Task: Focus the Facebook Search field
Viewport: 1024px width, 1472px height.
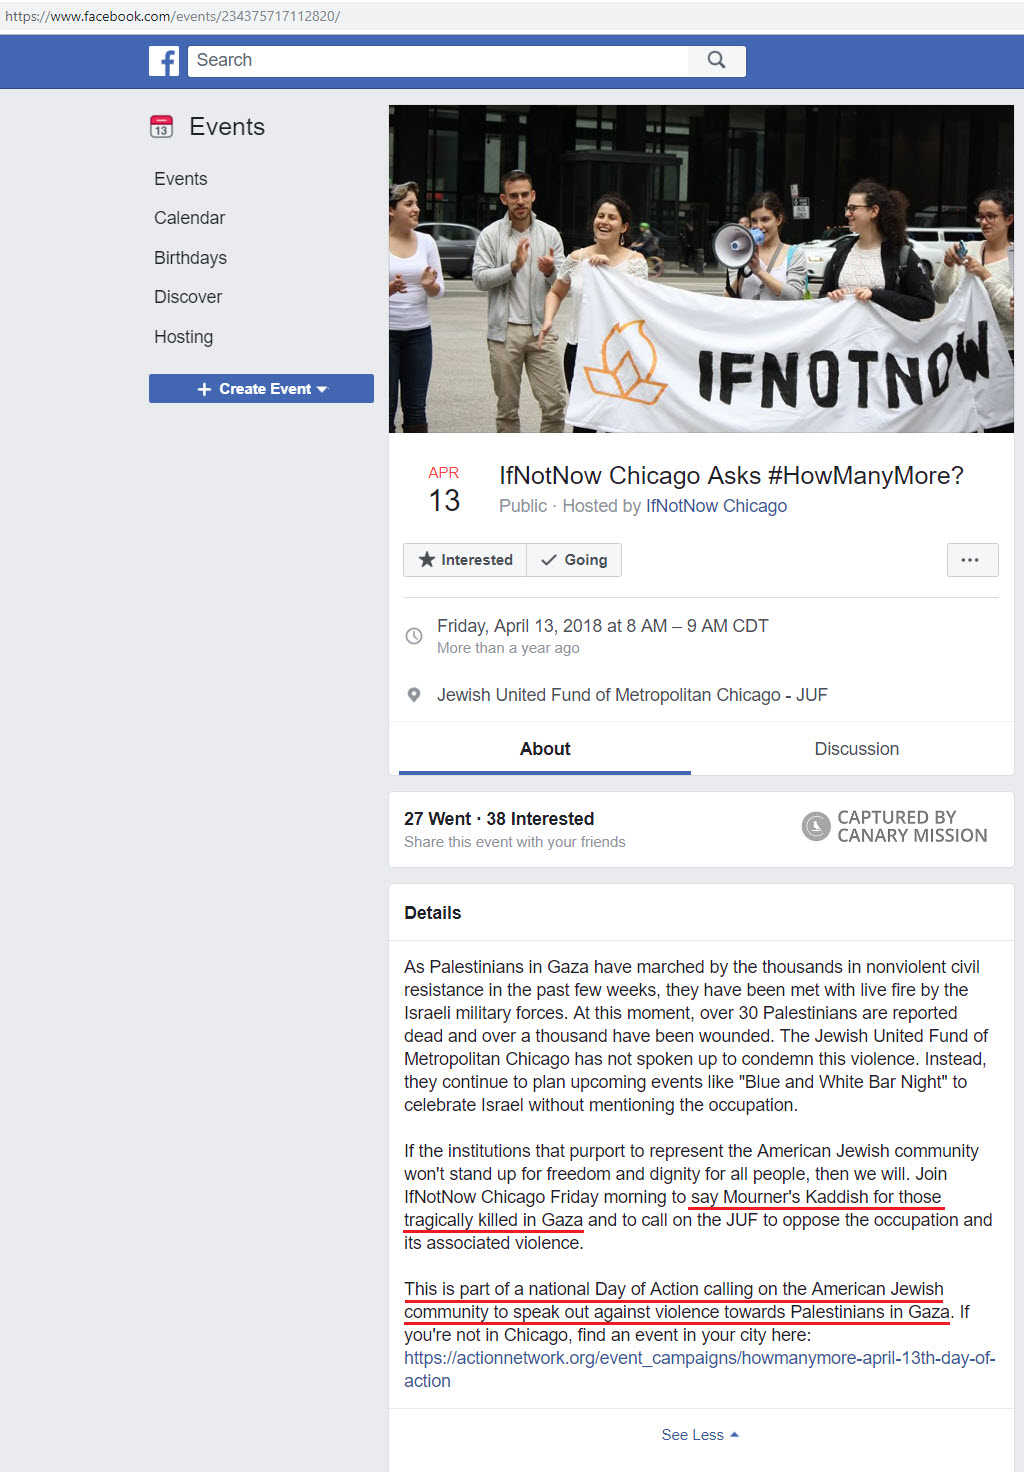Action: click(x=438, y=60)
